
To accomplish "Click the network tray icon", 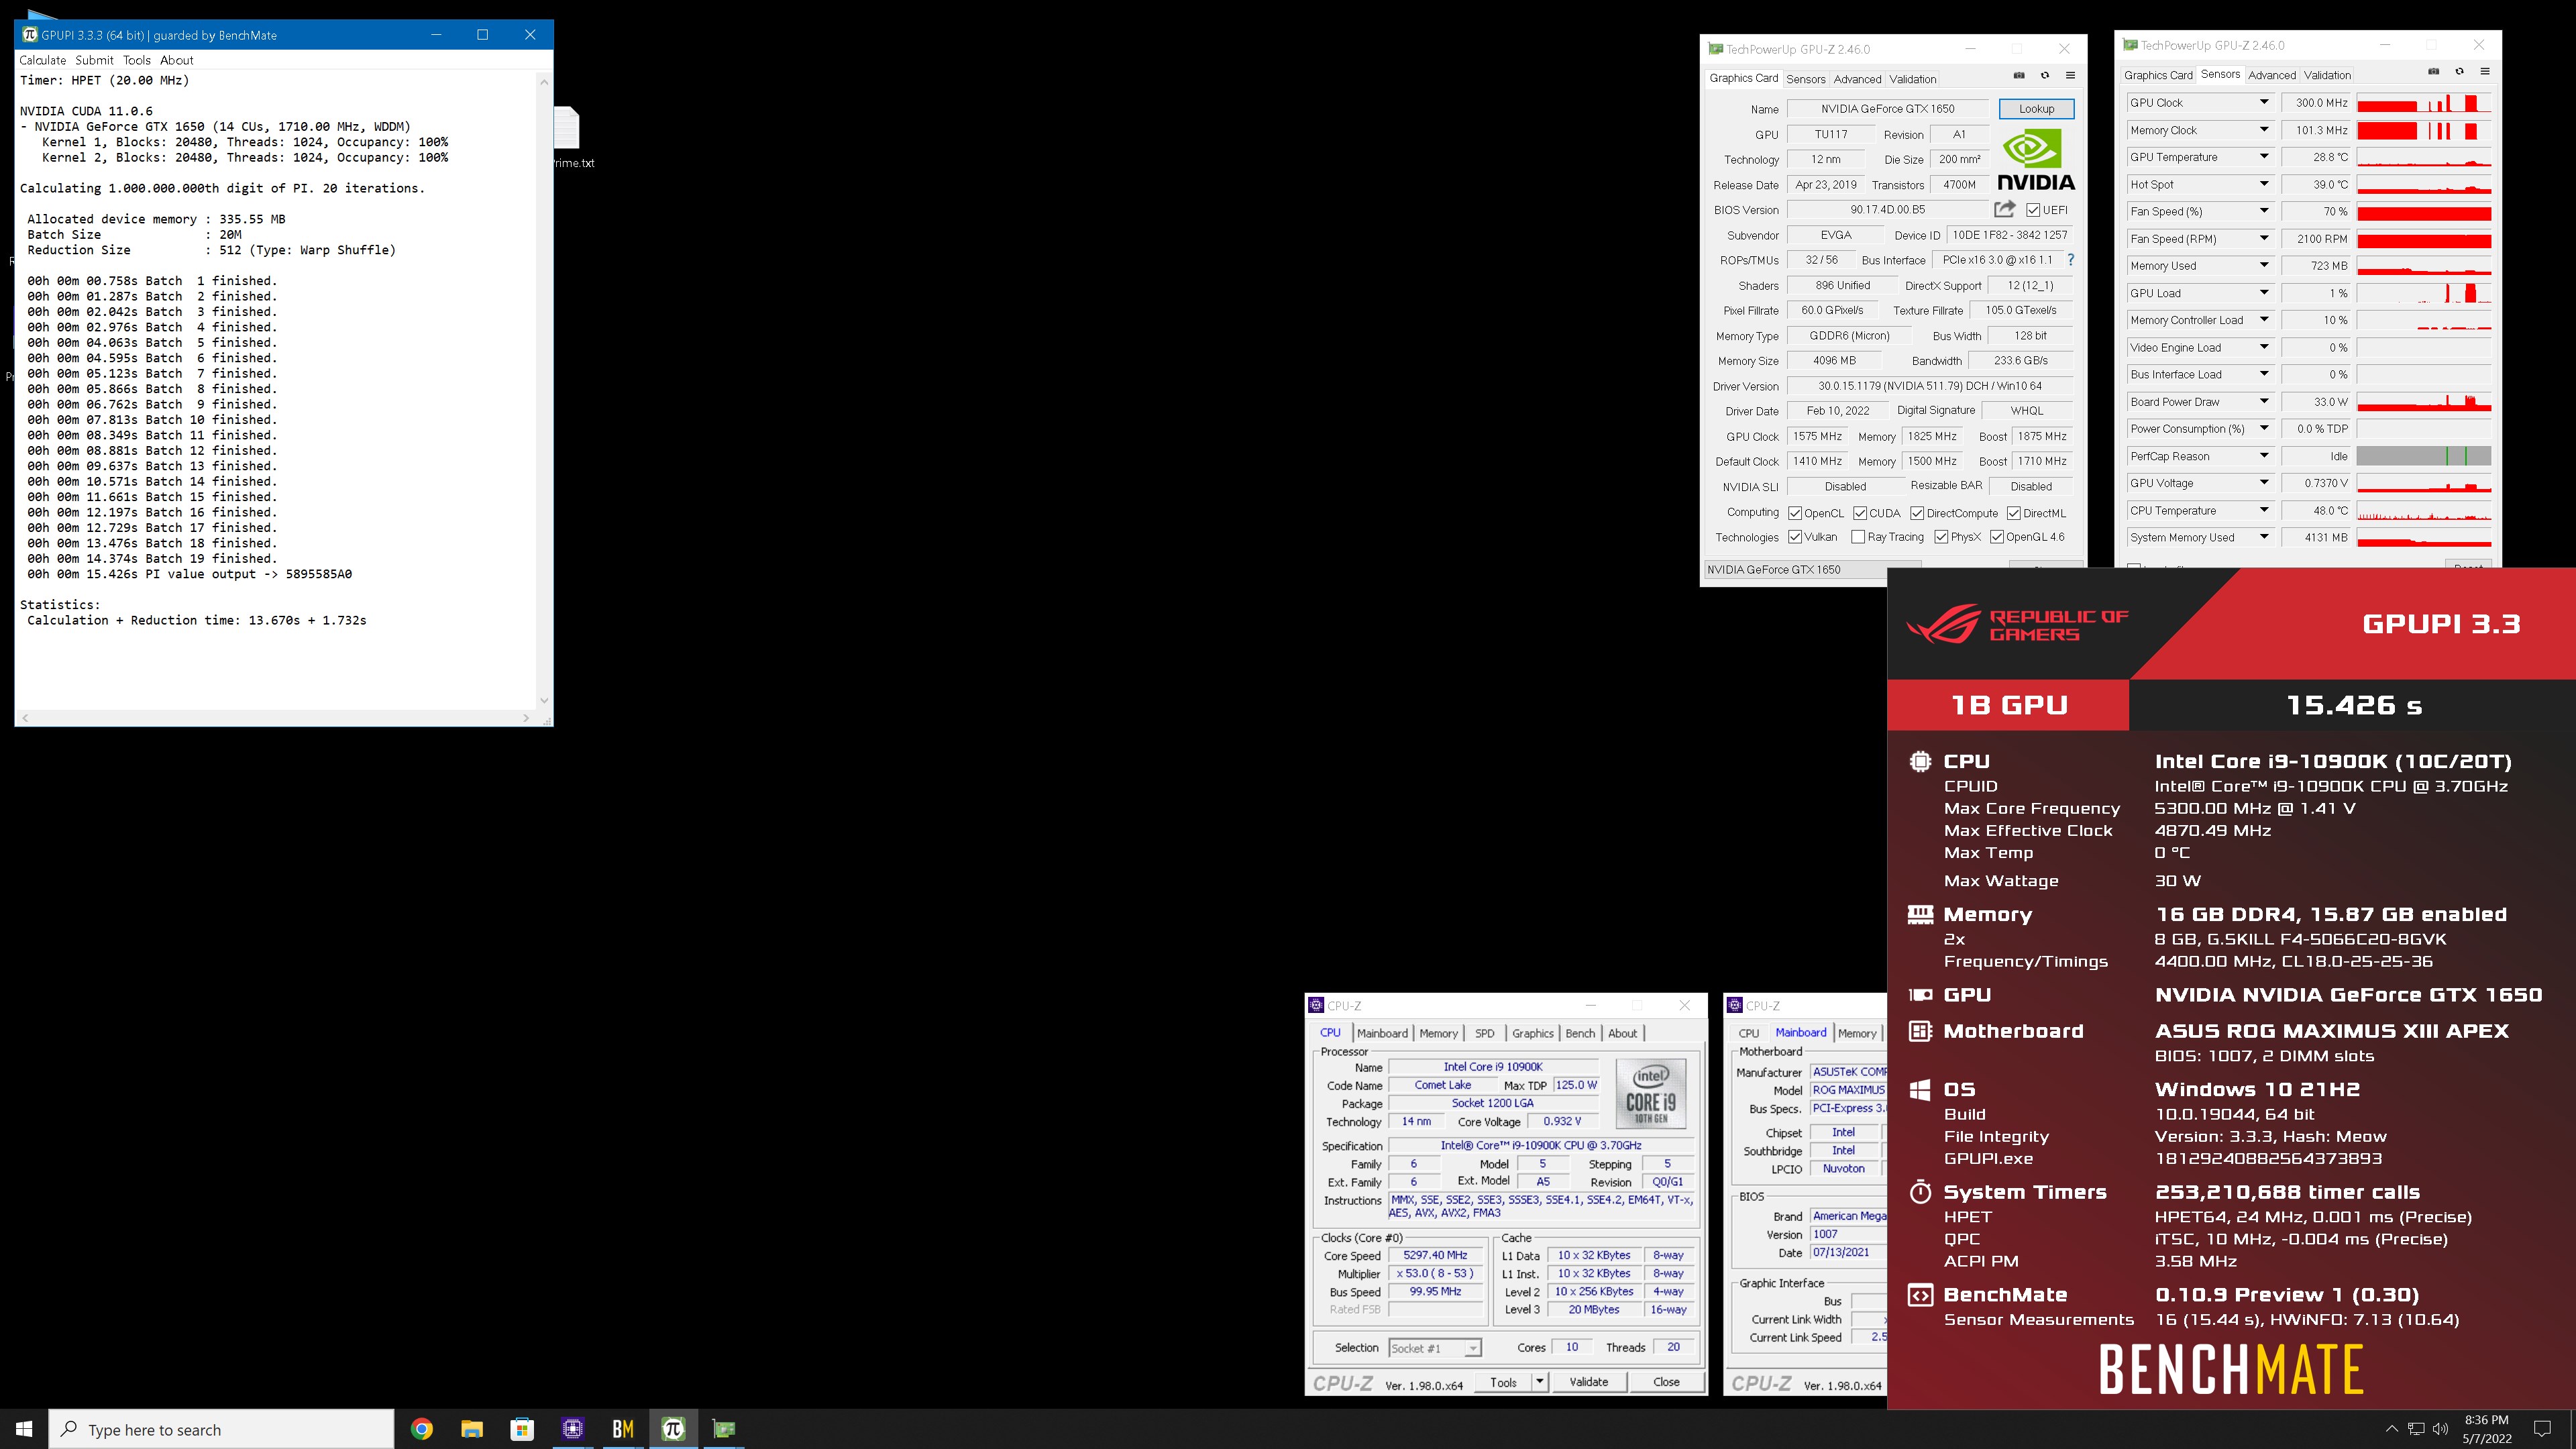I will coord(2416,1429).
